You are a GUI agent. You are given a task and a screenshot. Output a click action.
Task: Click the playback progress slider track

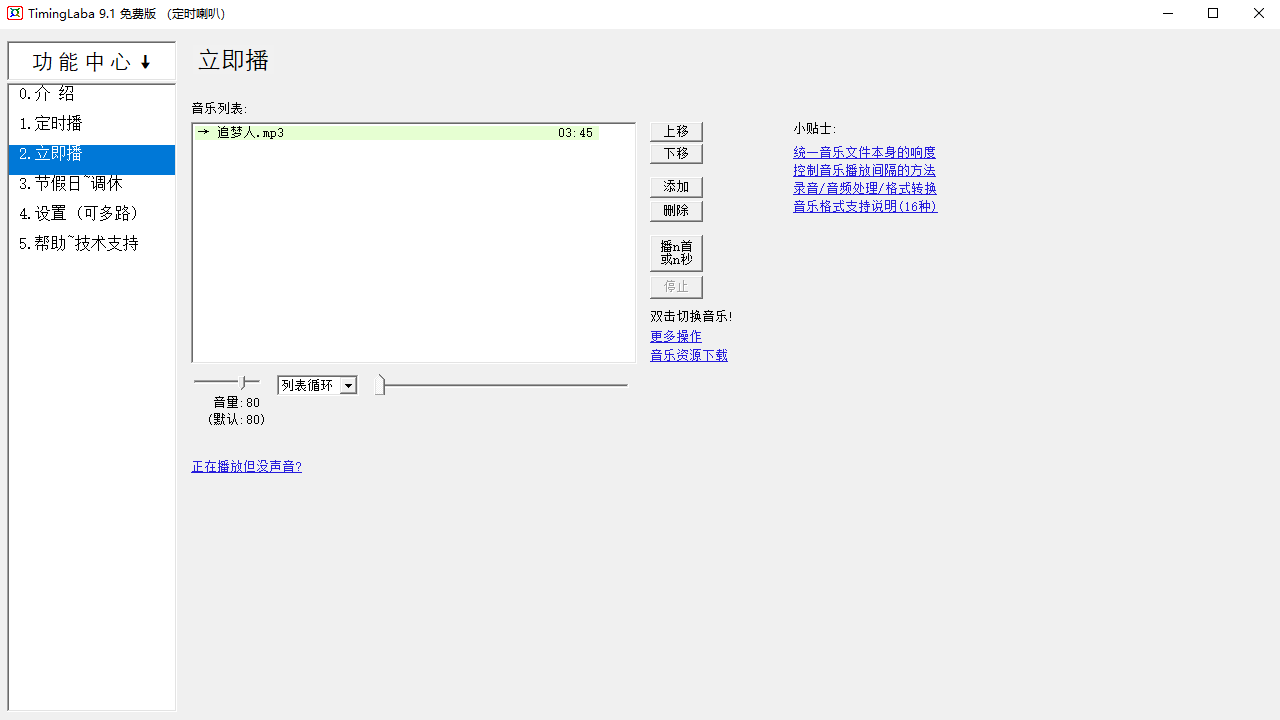click(500, 384)
